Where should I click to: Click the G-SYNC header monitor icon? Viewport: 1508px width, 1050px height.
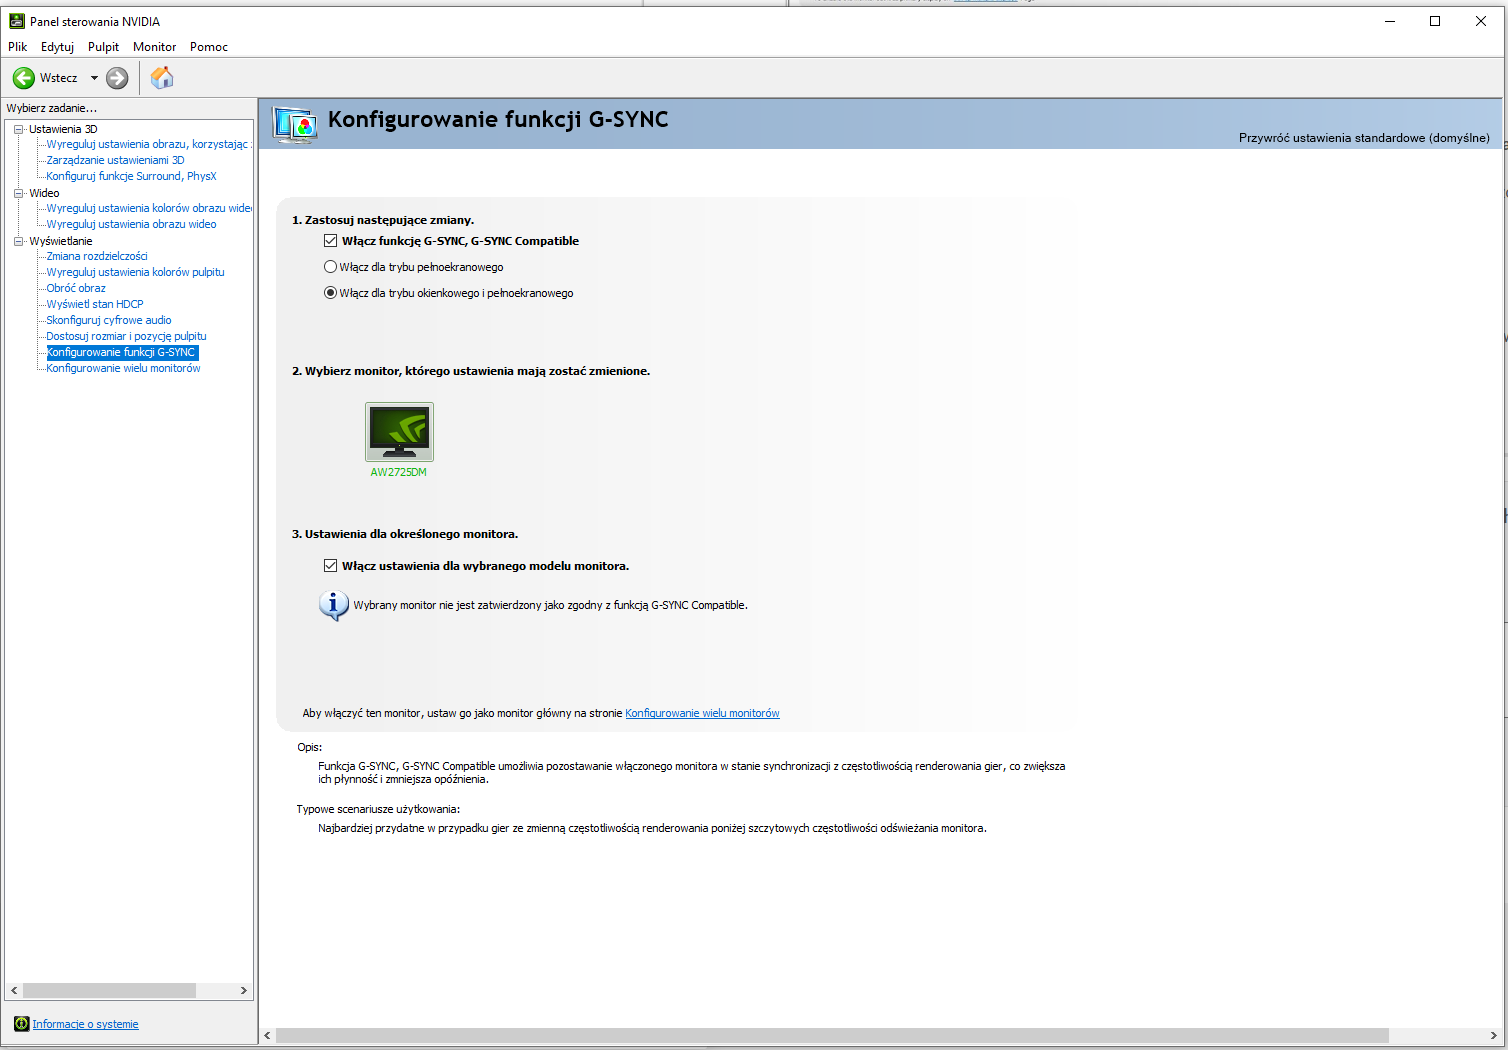295,125
